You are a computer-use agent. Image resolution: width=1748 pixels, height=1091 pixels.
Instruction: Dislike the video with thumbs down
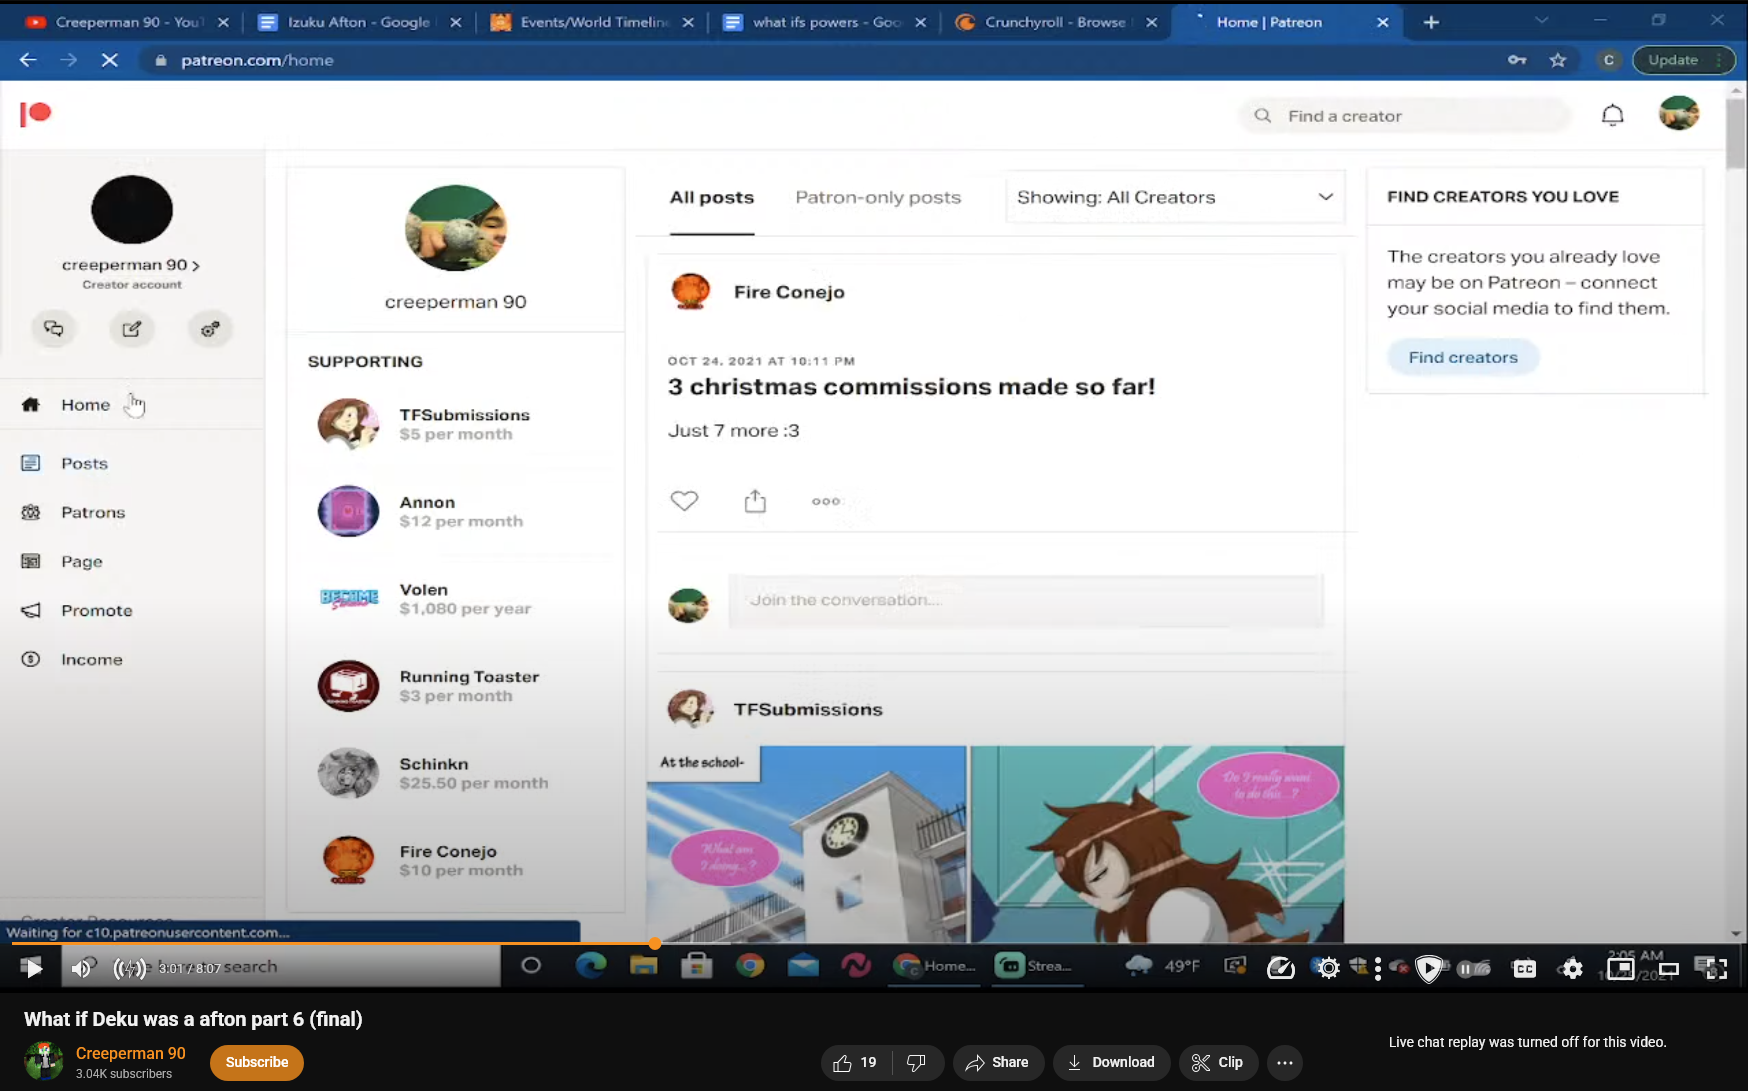click(916, 1062)
